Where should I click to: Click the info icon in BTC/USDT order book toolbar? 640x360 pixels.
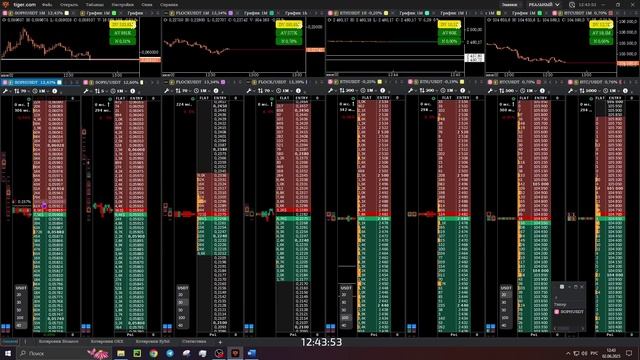(x=625, y=91)
